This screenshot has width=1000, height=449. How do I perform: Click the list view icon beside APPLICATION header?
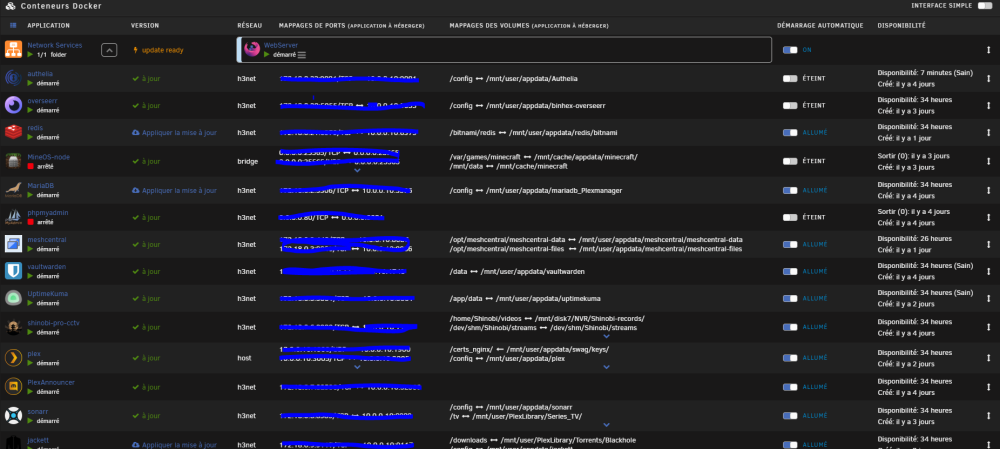tap(13, 26)
